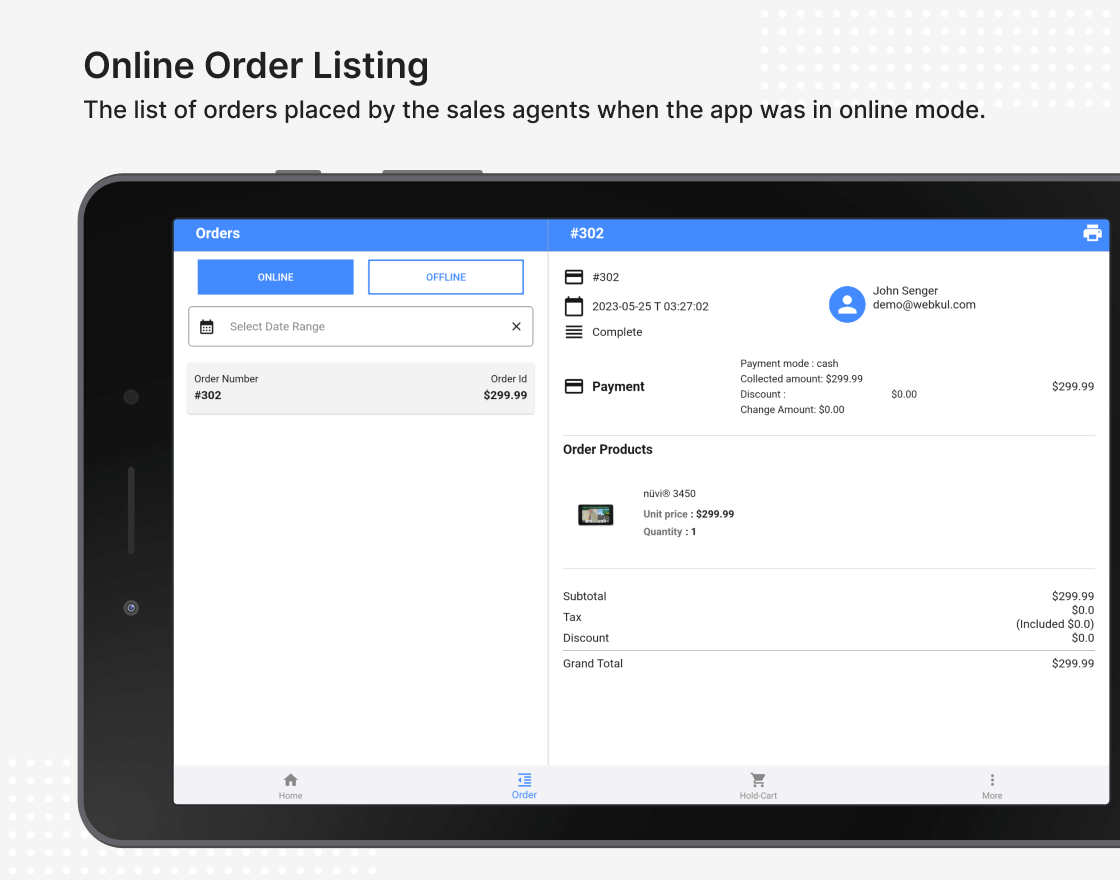Click 'Unit price : $299.99' text

tap(689, 514)
